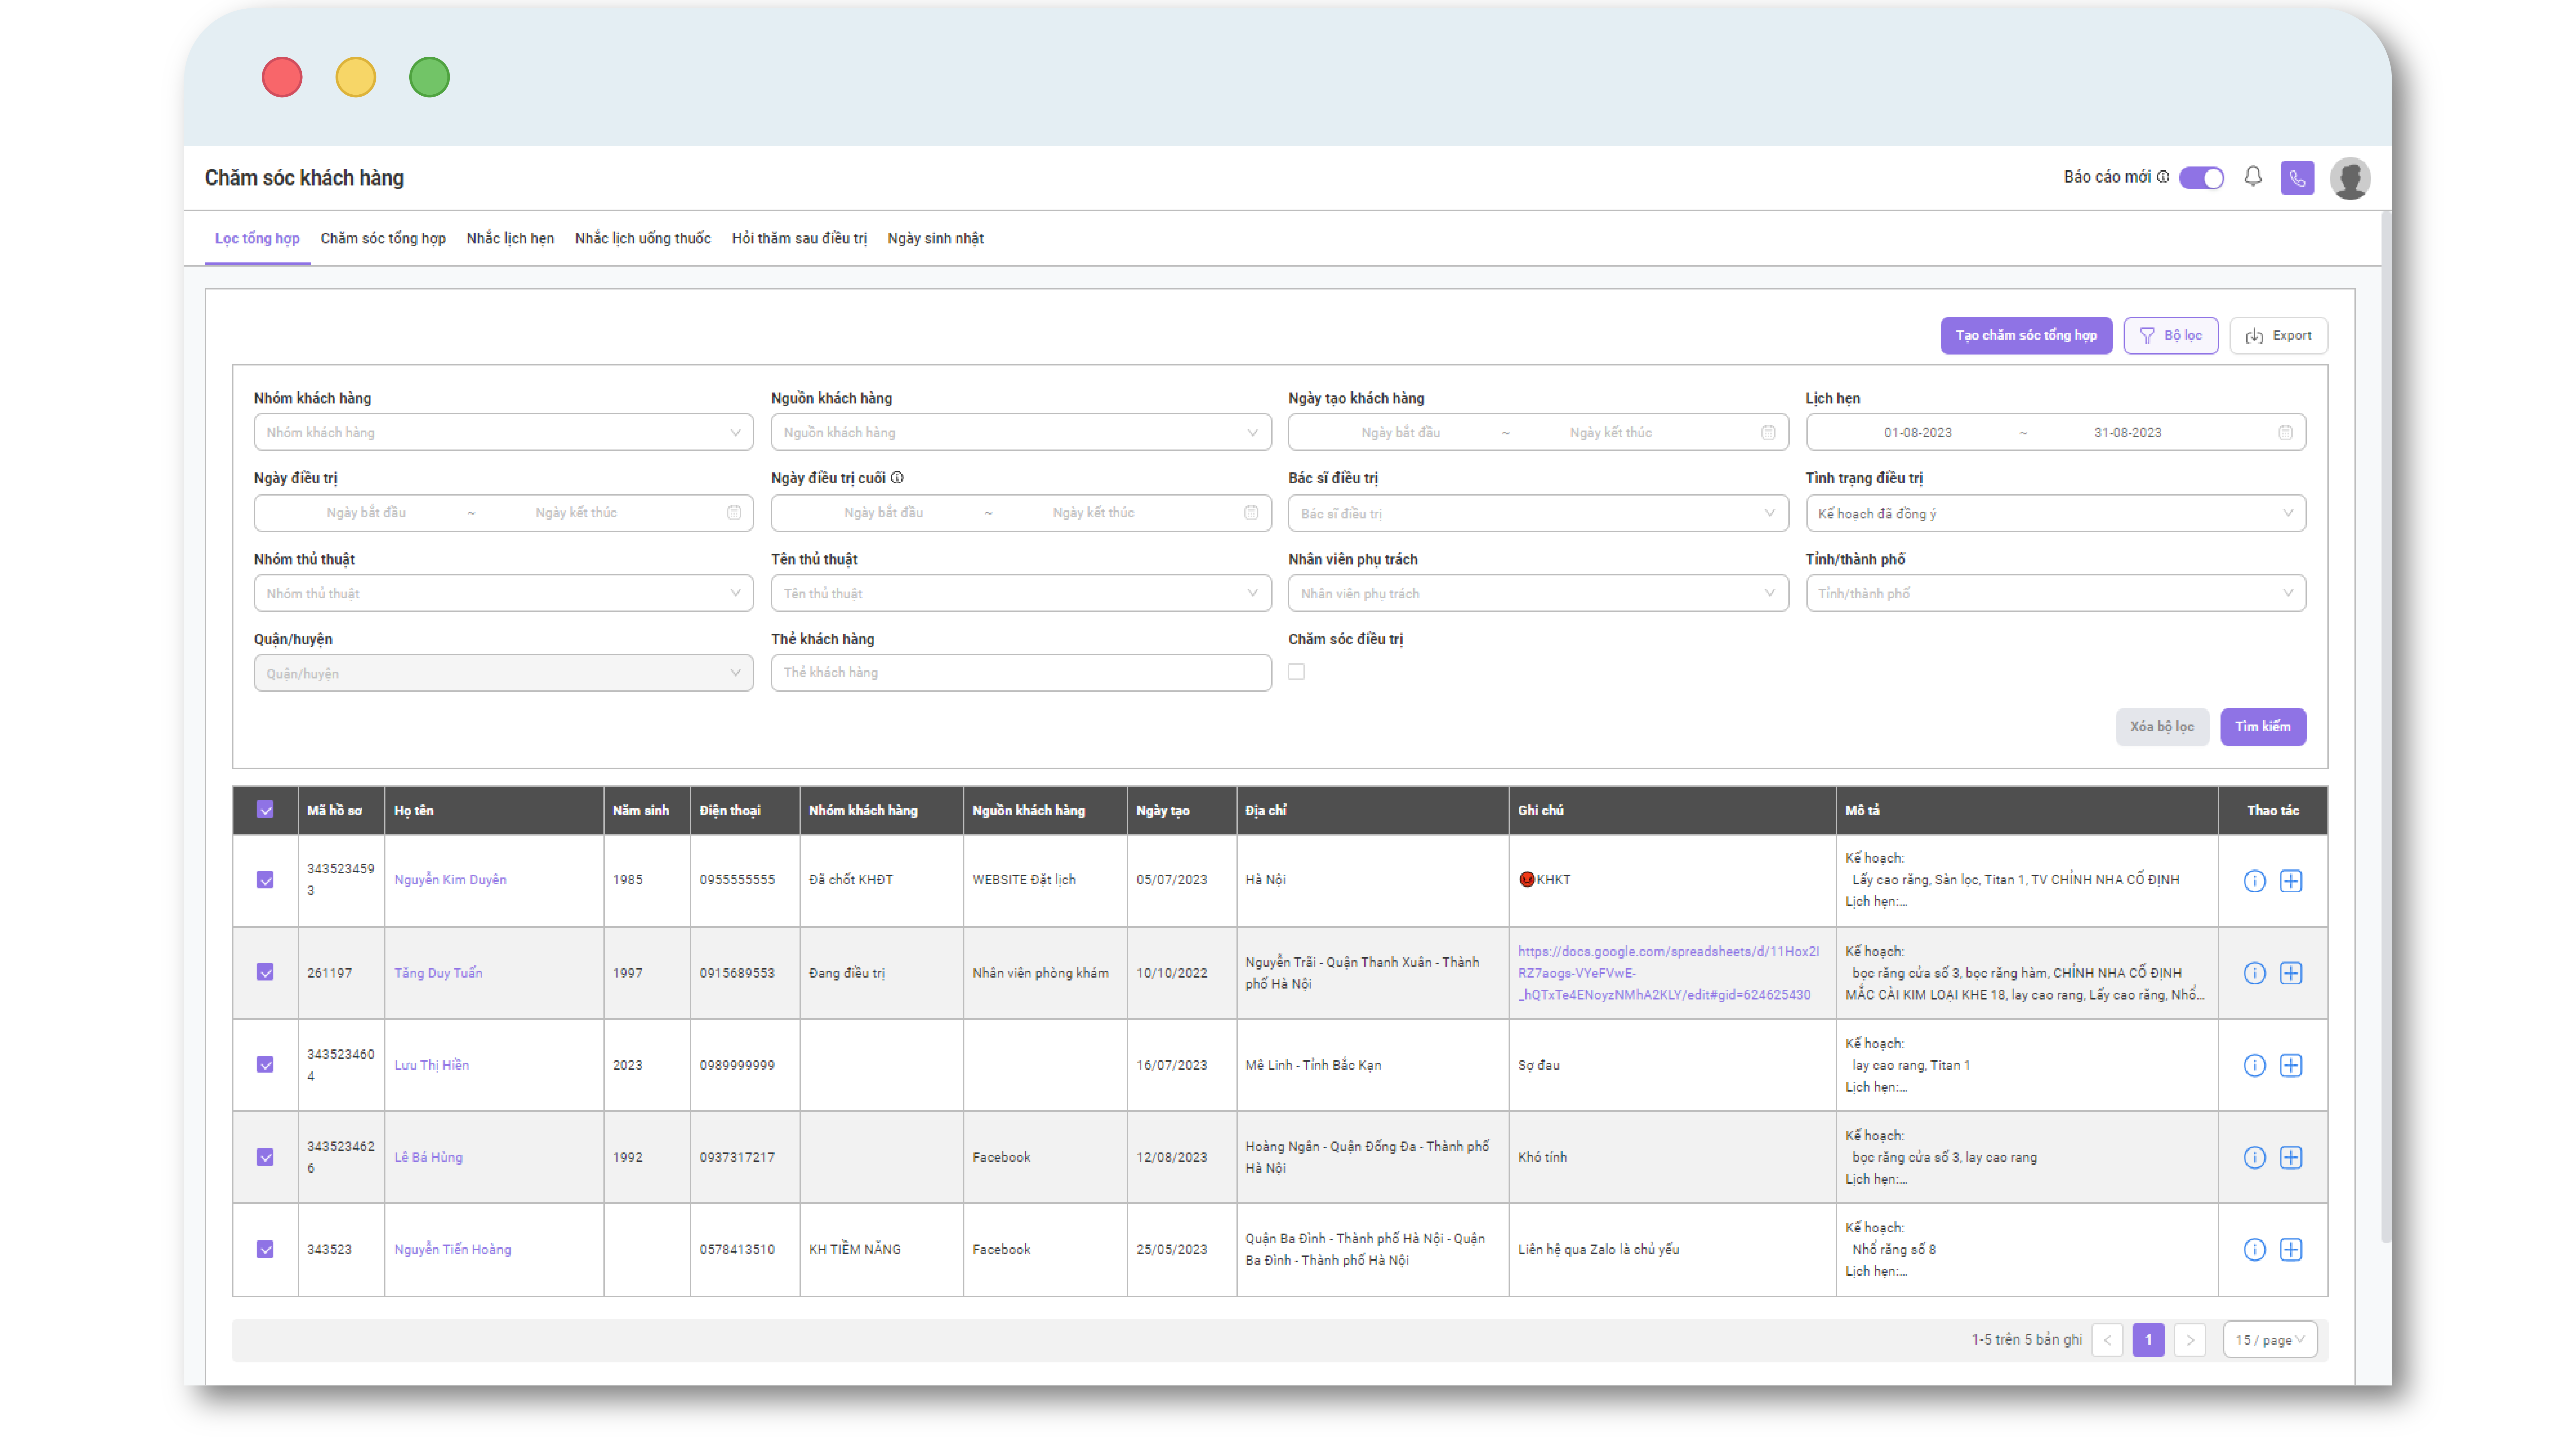Click info icon beside Ngày điều trị cuối
The image size is (2576, 1449).
point(897,478)
